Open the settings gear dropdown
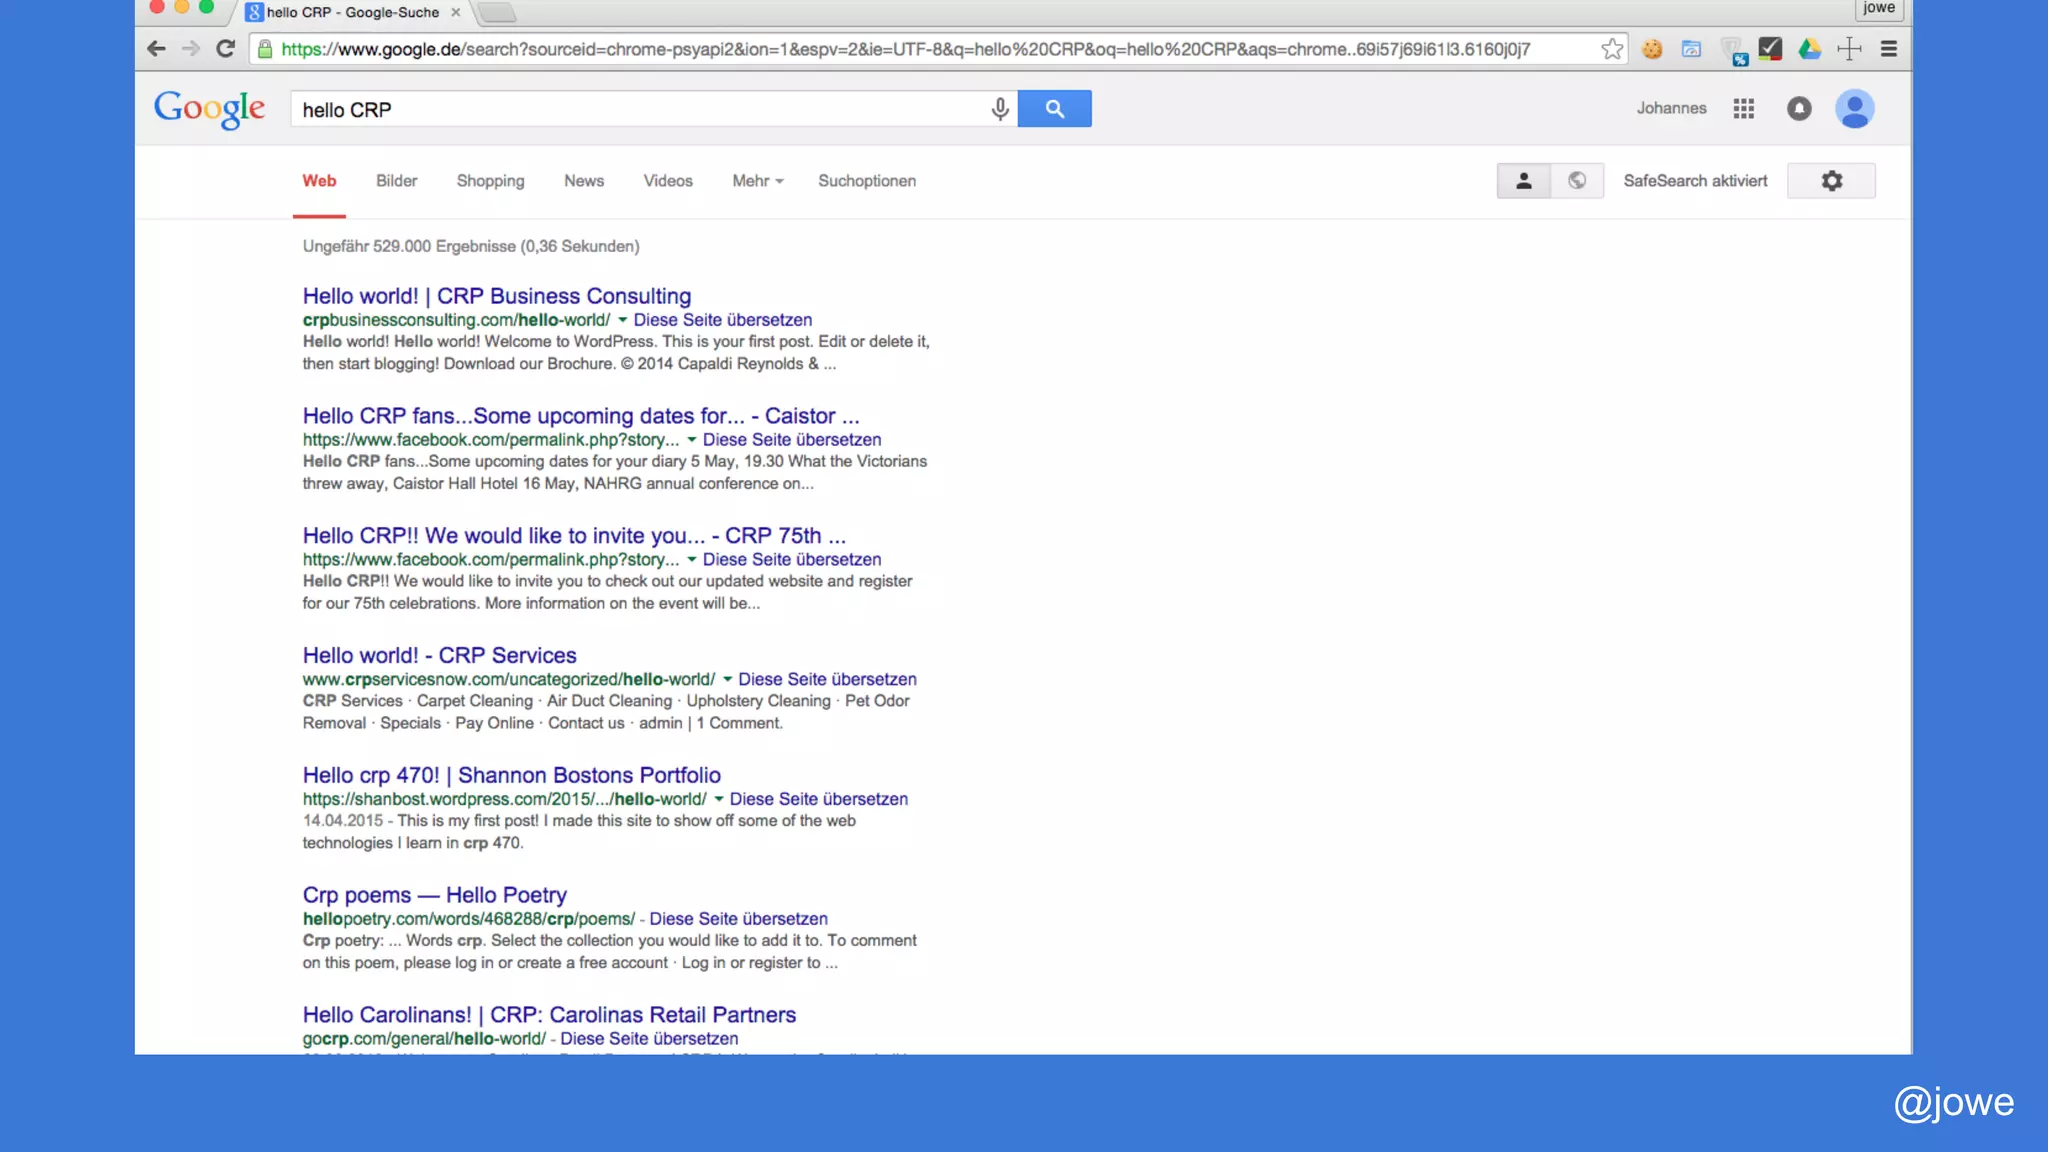The height and width of the screenshot is (1152, 2048). coord(1831,181)
